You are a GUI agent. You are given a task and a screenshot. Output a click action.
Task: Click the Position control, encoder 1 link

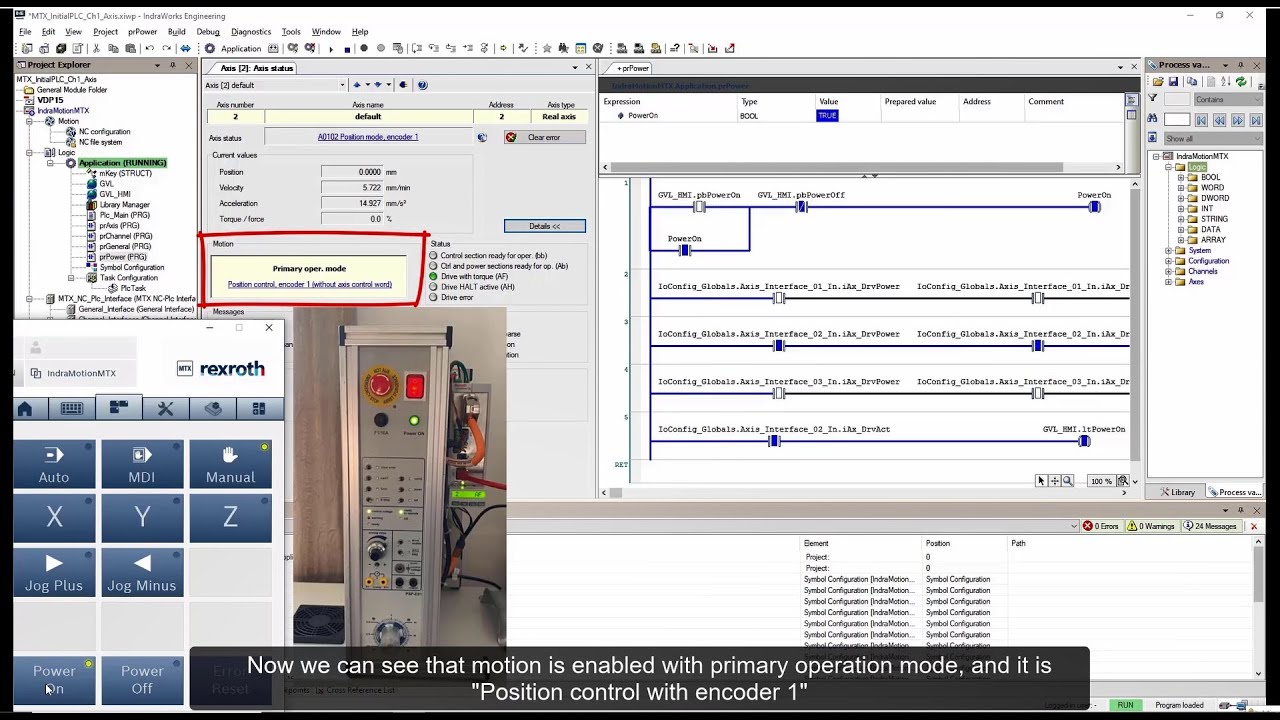click(x=310, y=285)
